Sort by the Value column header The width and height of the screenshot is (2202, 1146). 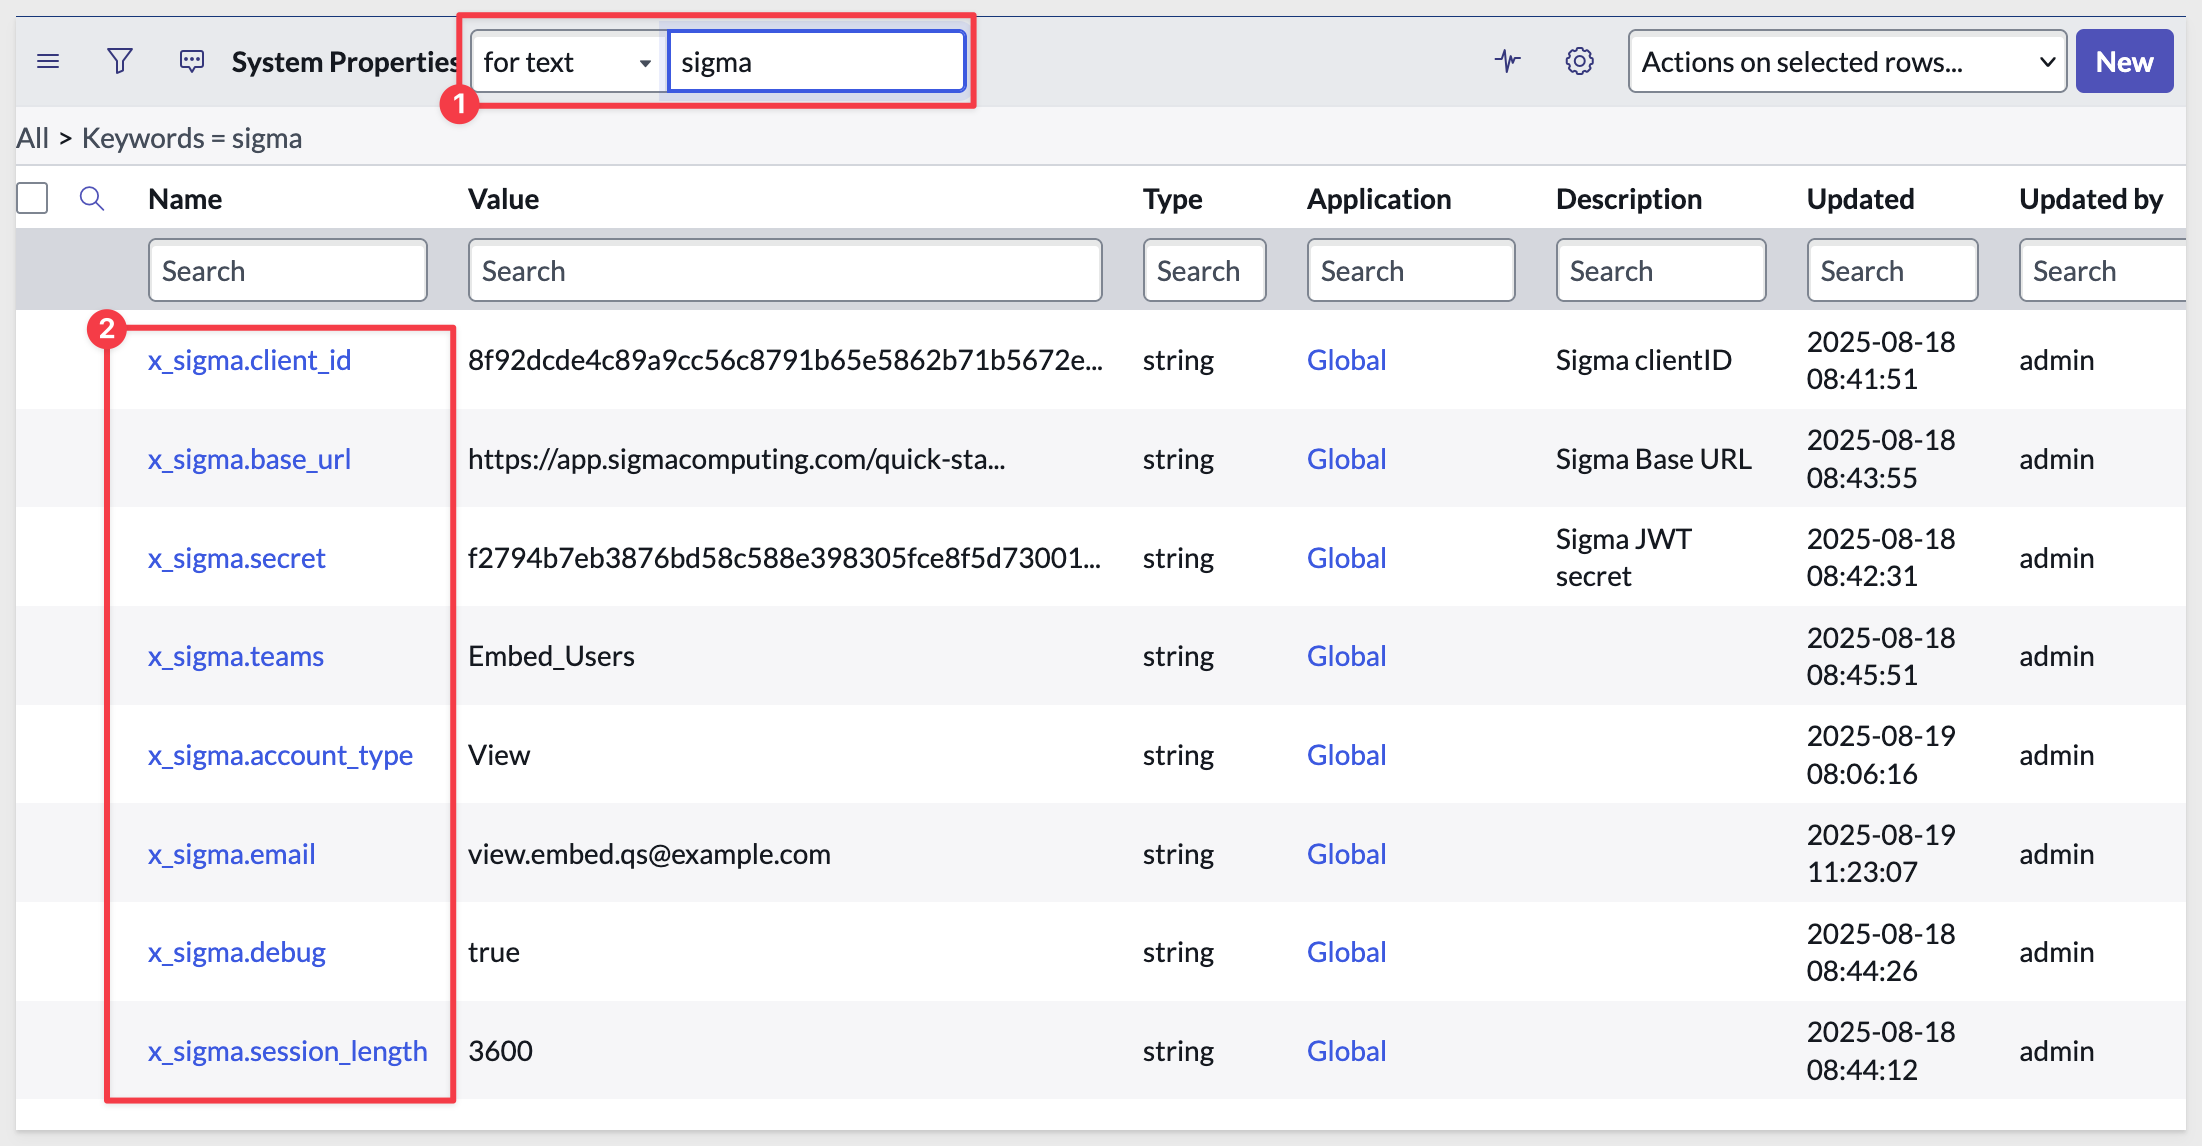point(503,199)
